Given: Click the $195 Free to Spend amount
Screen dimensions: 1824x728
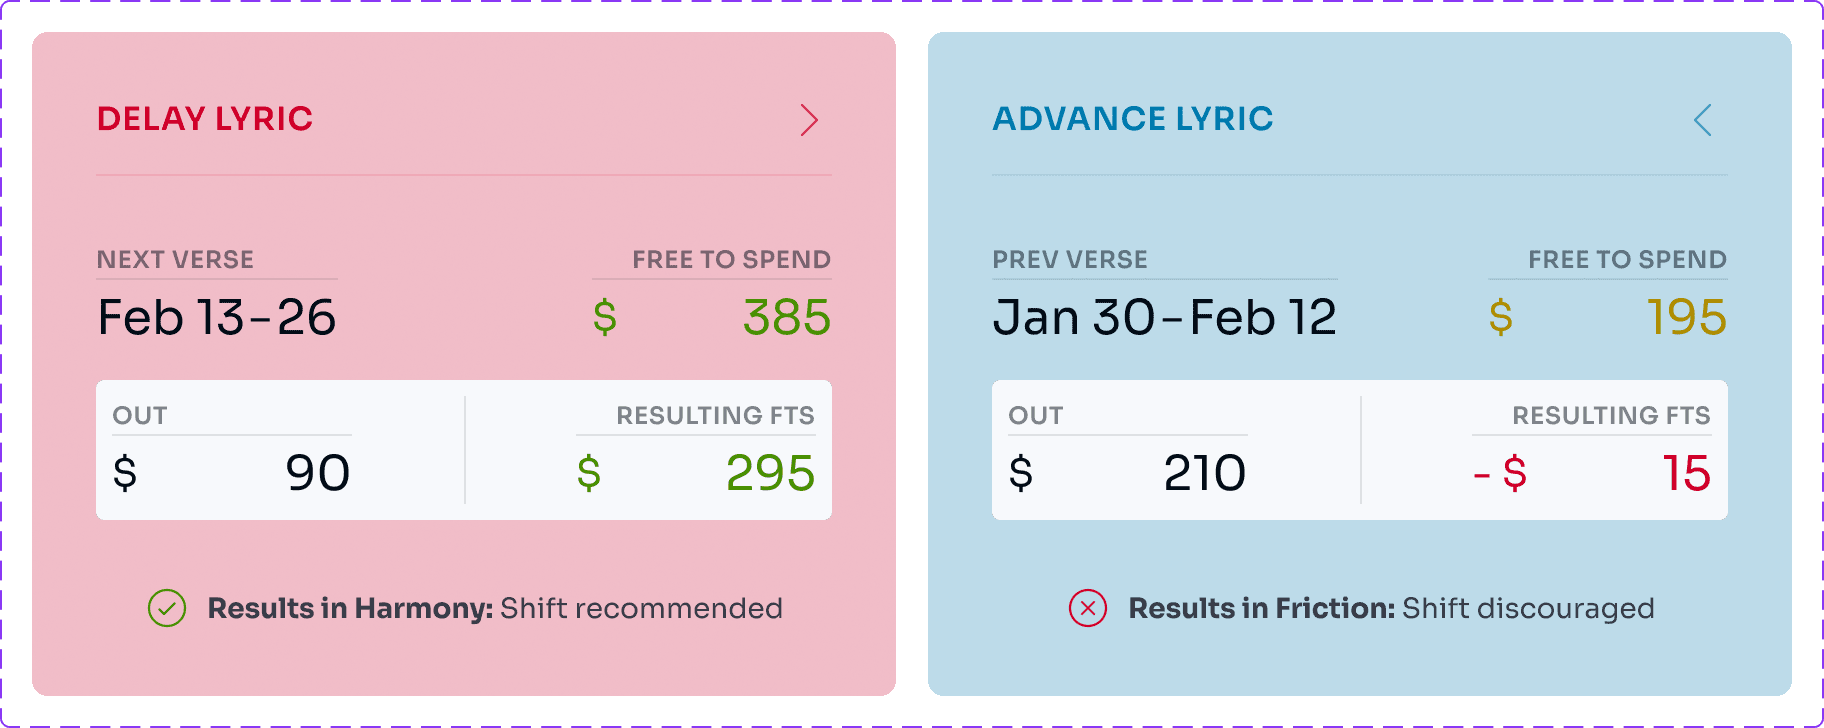Looking at the screenshot, I should [1686, 318].
